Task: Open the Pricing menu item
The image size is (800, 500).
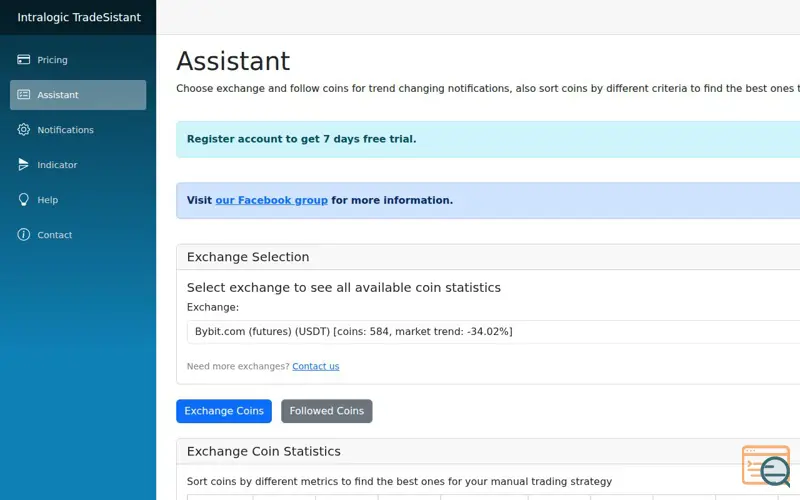Action: tap(78, 60)
